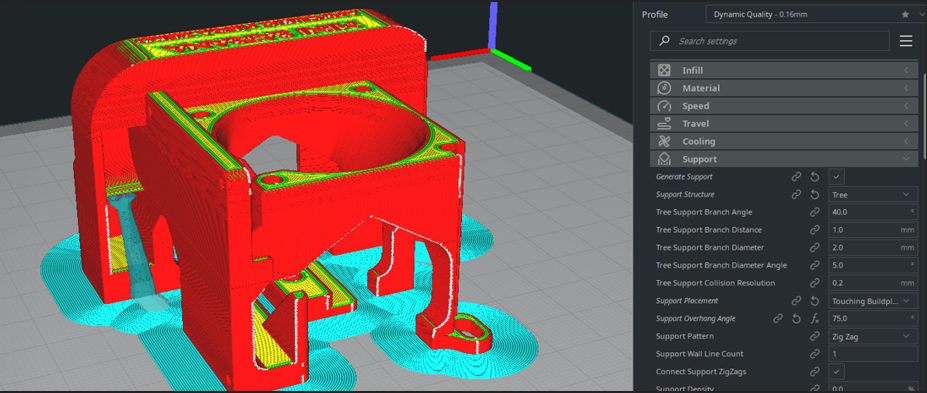Click the 'Support Pattern' setting label
The width and height of the screenshot is (927, 393).
pos(685,336)
